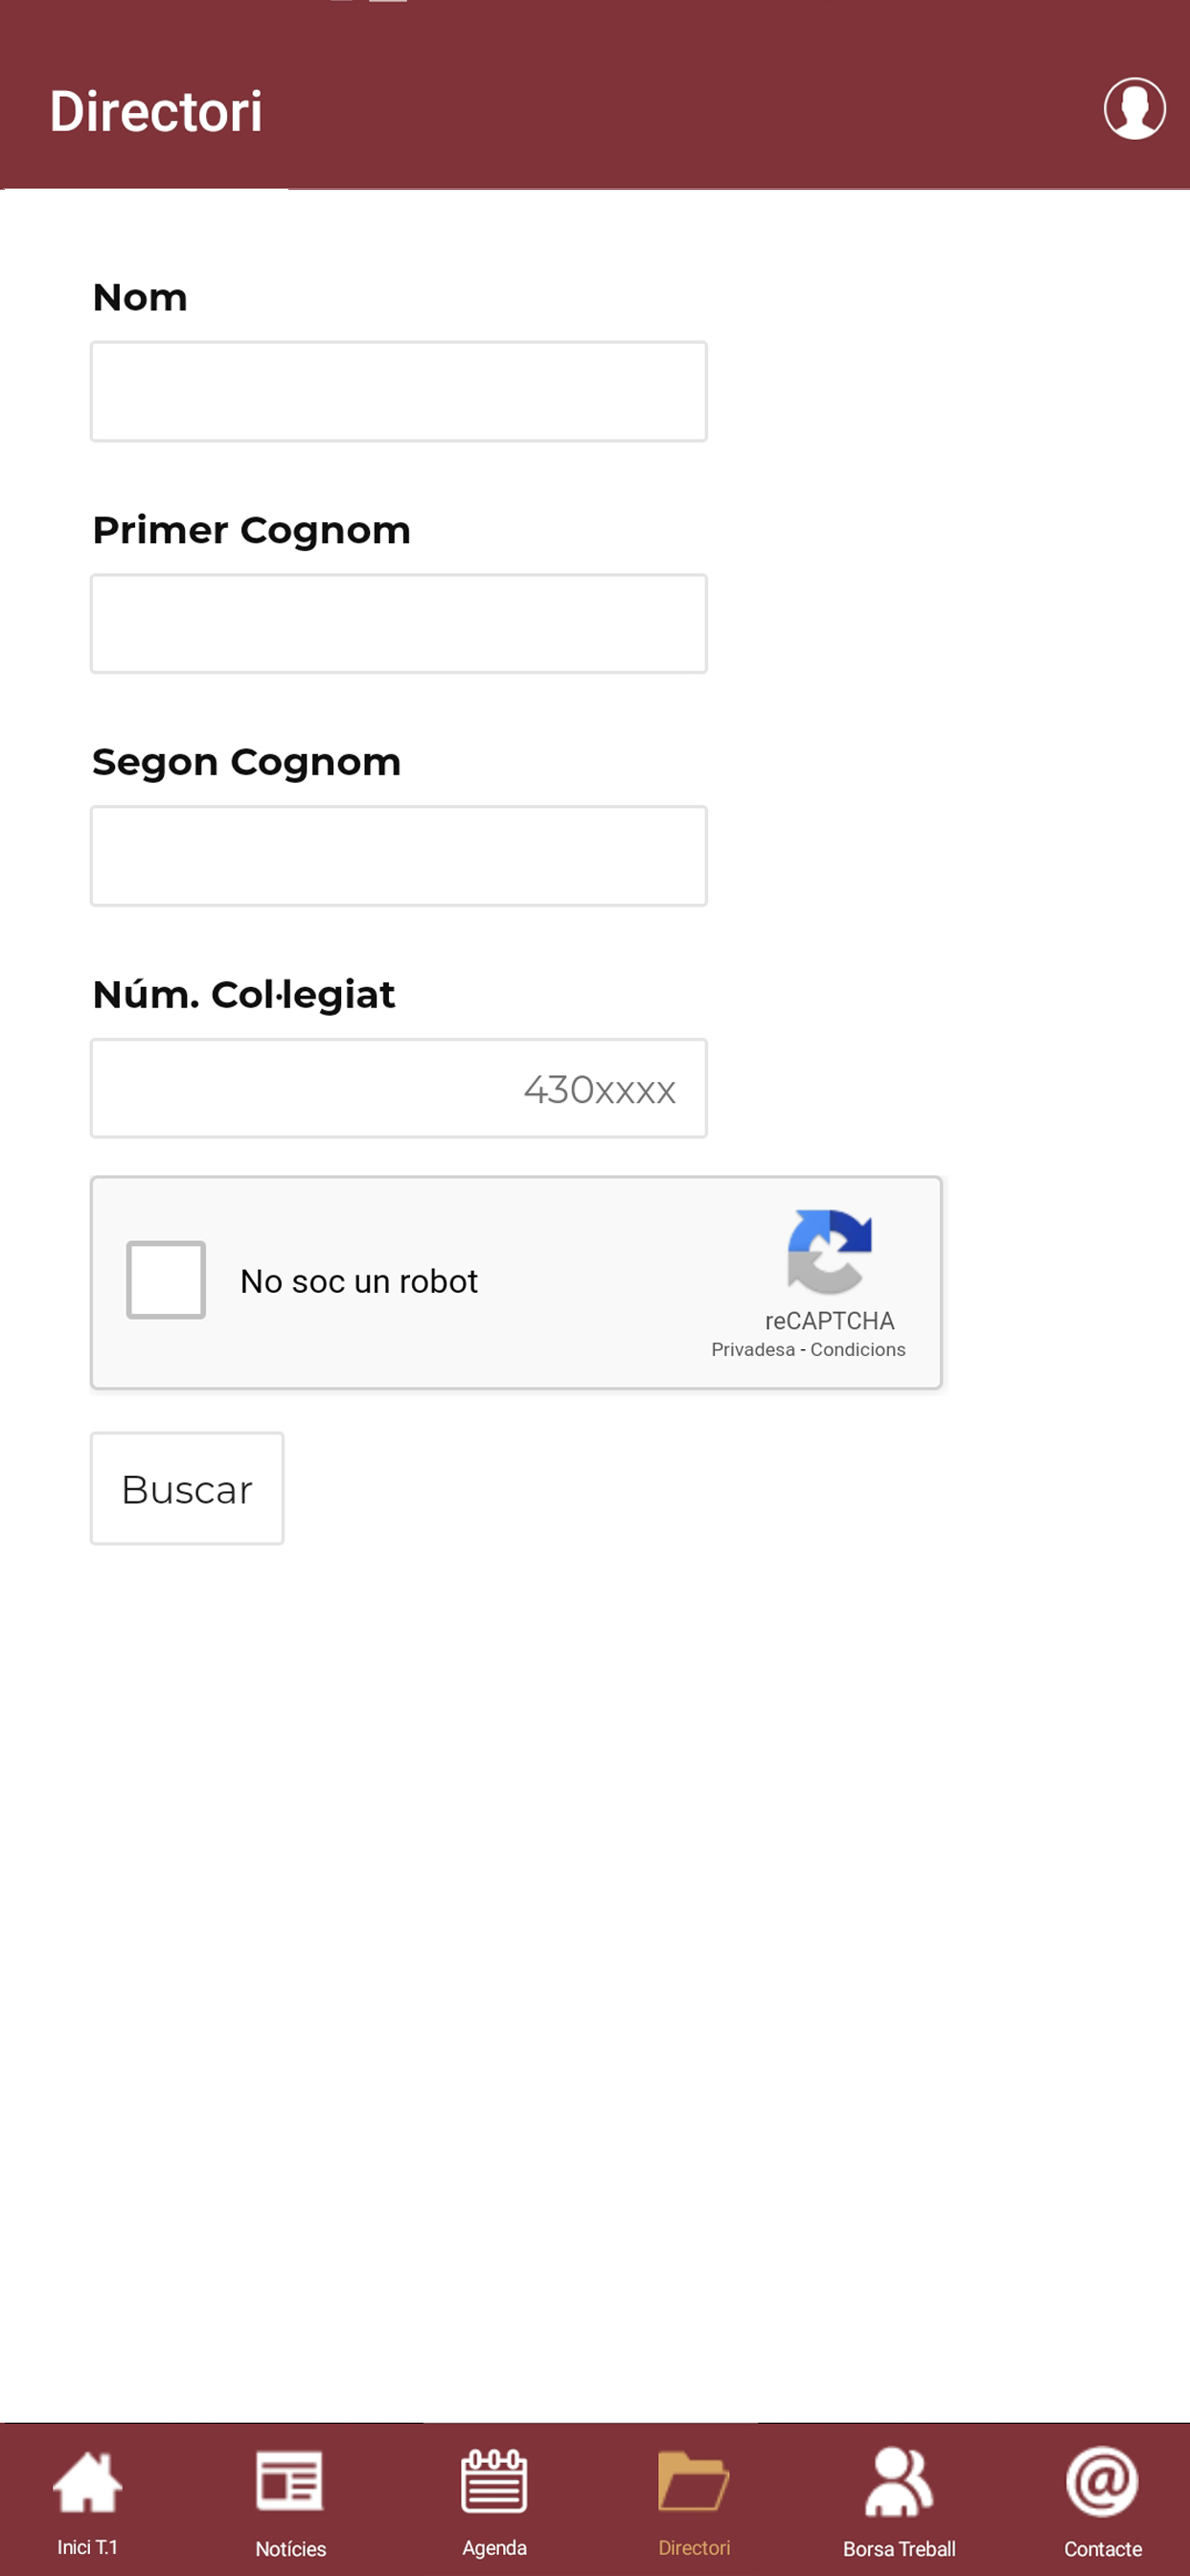Viewport: 1190px width, 2576px height.
Task: Focus the Segon Cognom input field
Action: pos(399,856)
